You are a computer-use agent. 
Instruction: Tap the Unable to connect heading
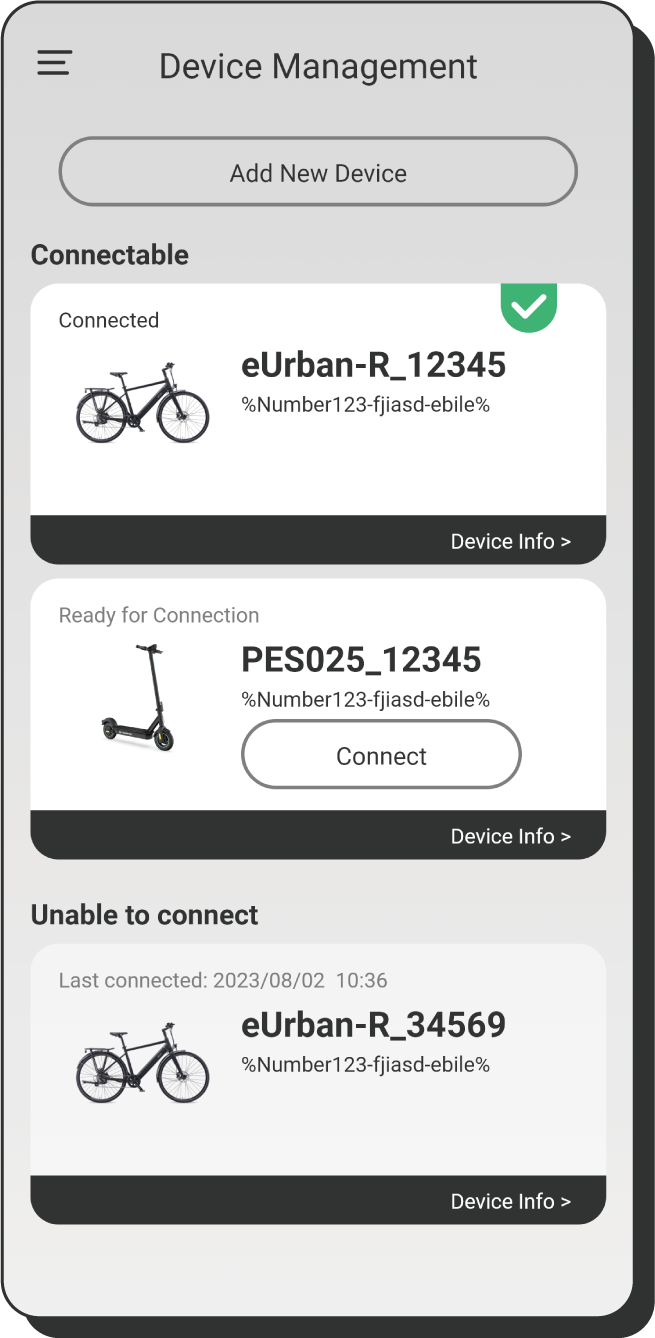pos(144,915)
